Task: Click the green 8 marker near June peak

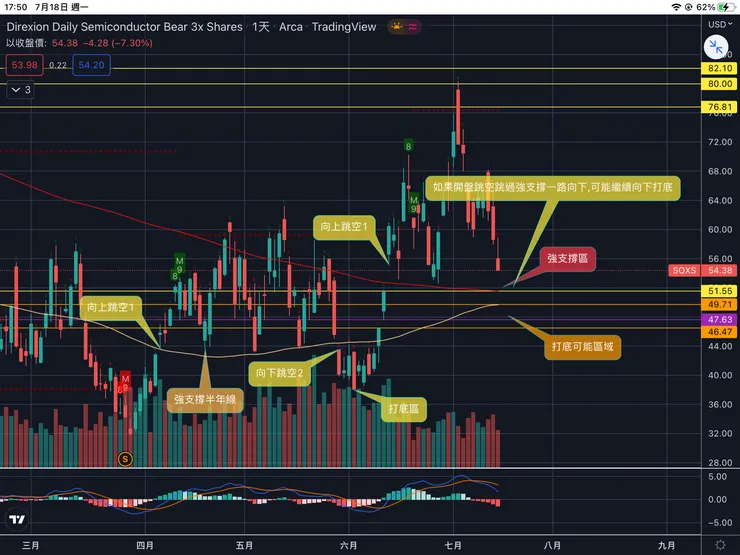Action: (x=408, y=146)
